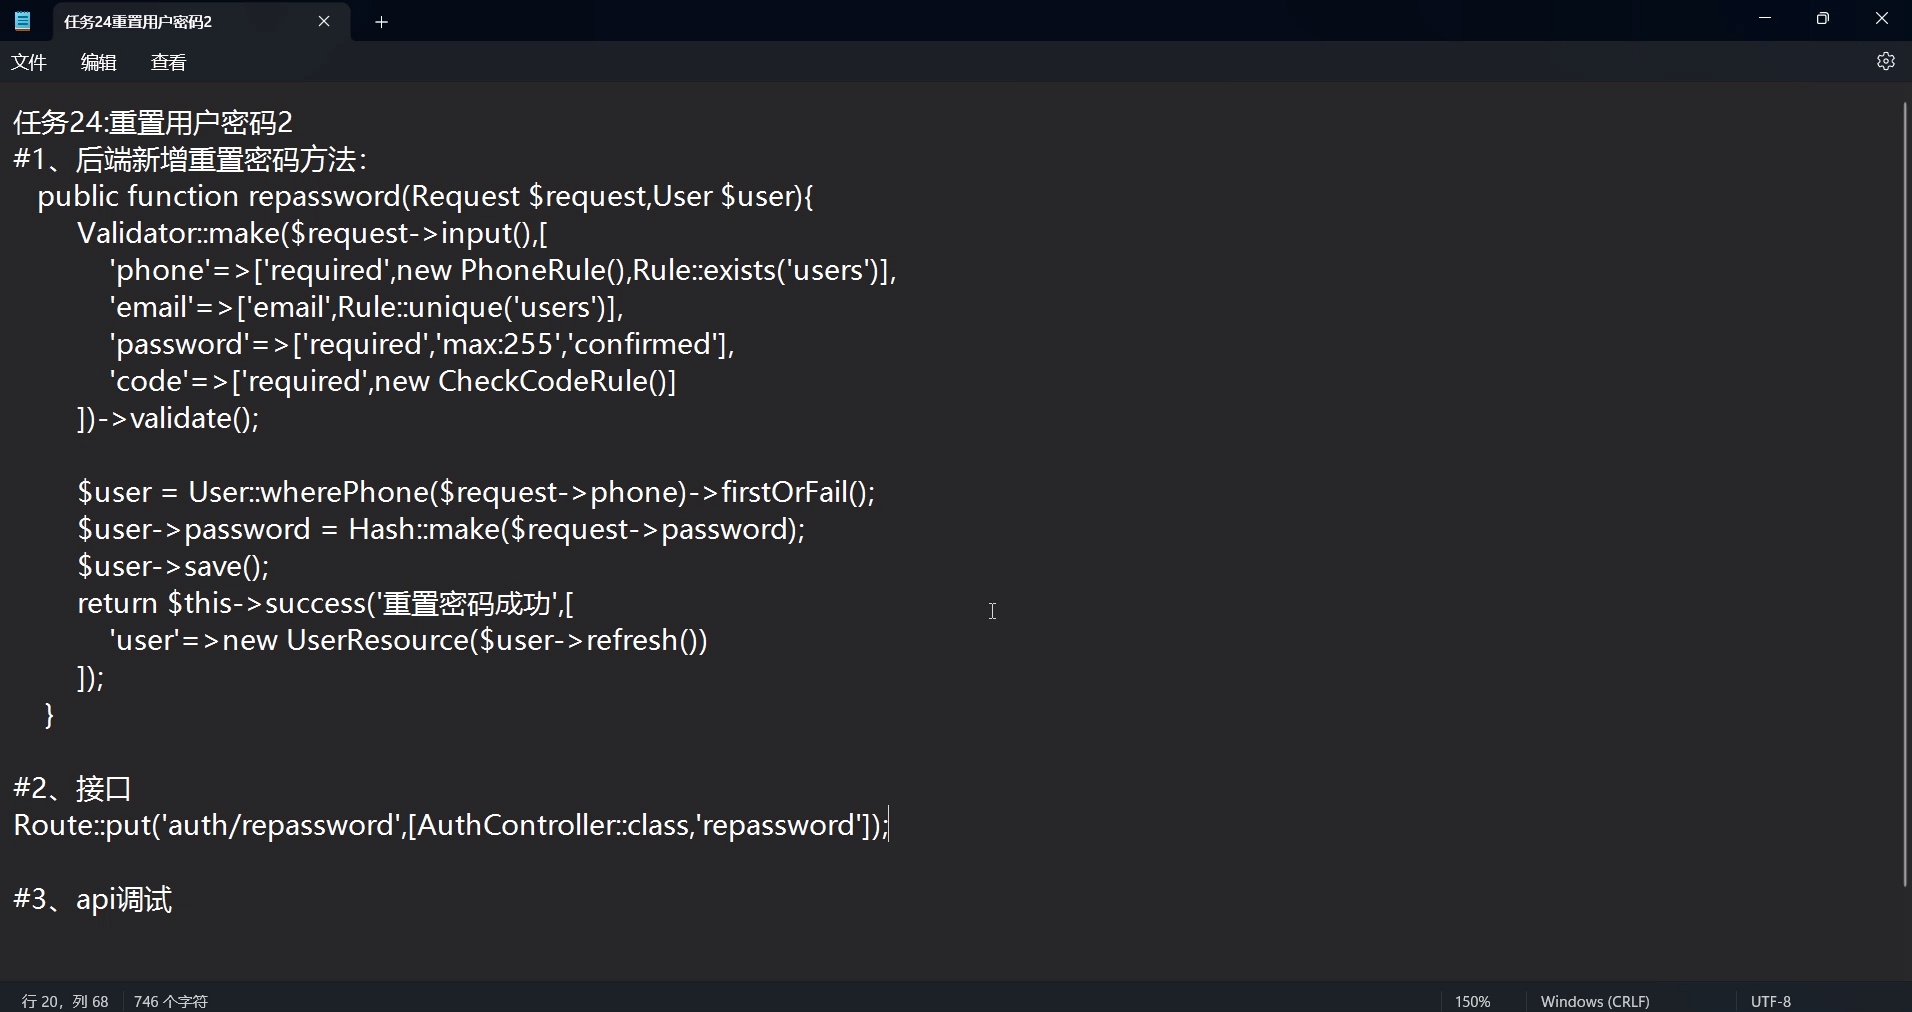Open Notepad settings gear icon

[x=1885, y=62]
